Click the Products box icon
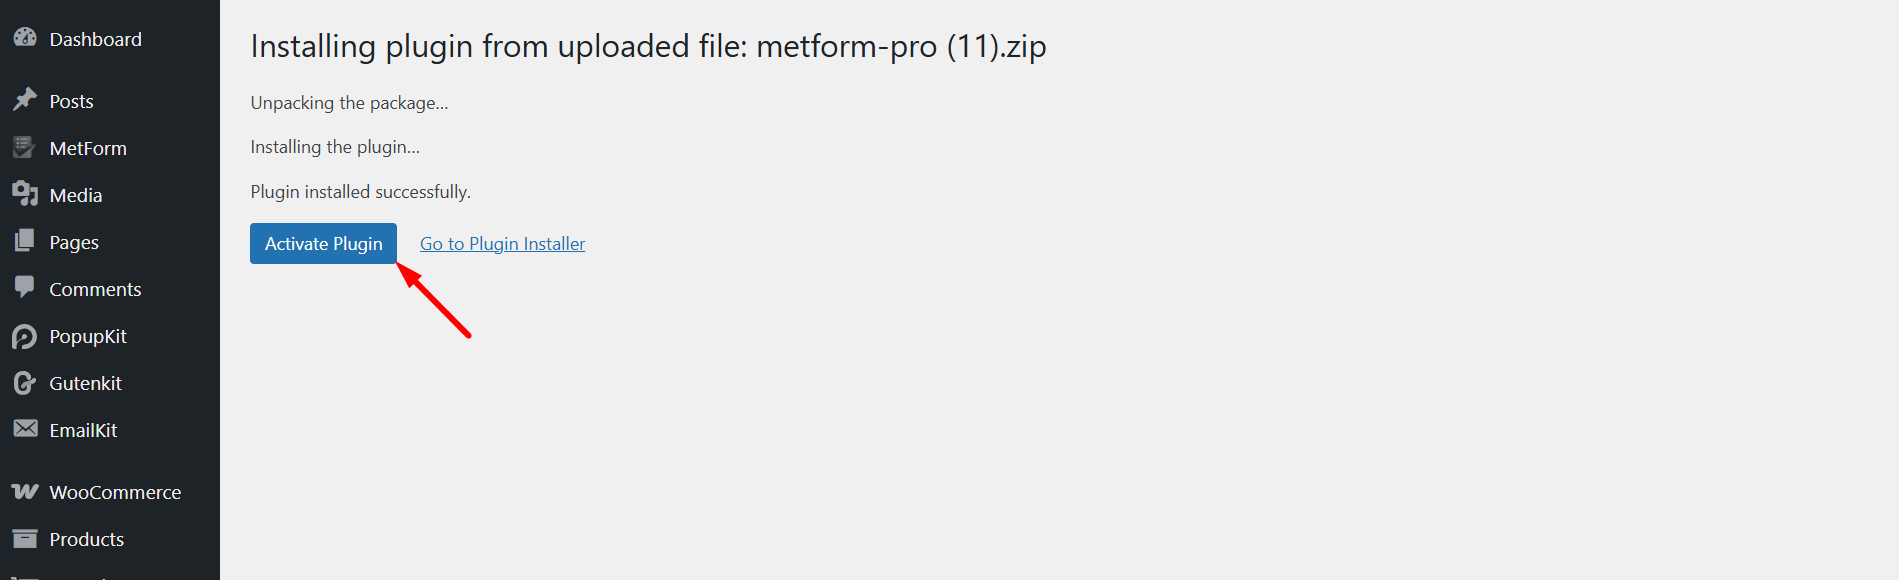This screenshot has width=1899, height=580. coord(24,538)
